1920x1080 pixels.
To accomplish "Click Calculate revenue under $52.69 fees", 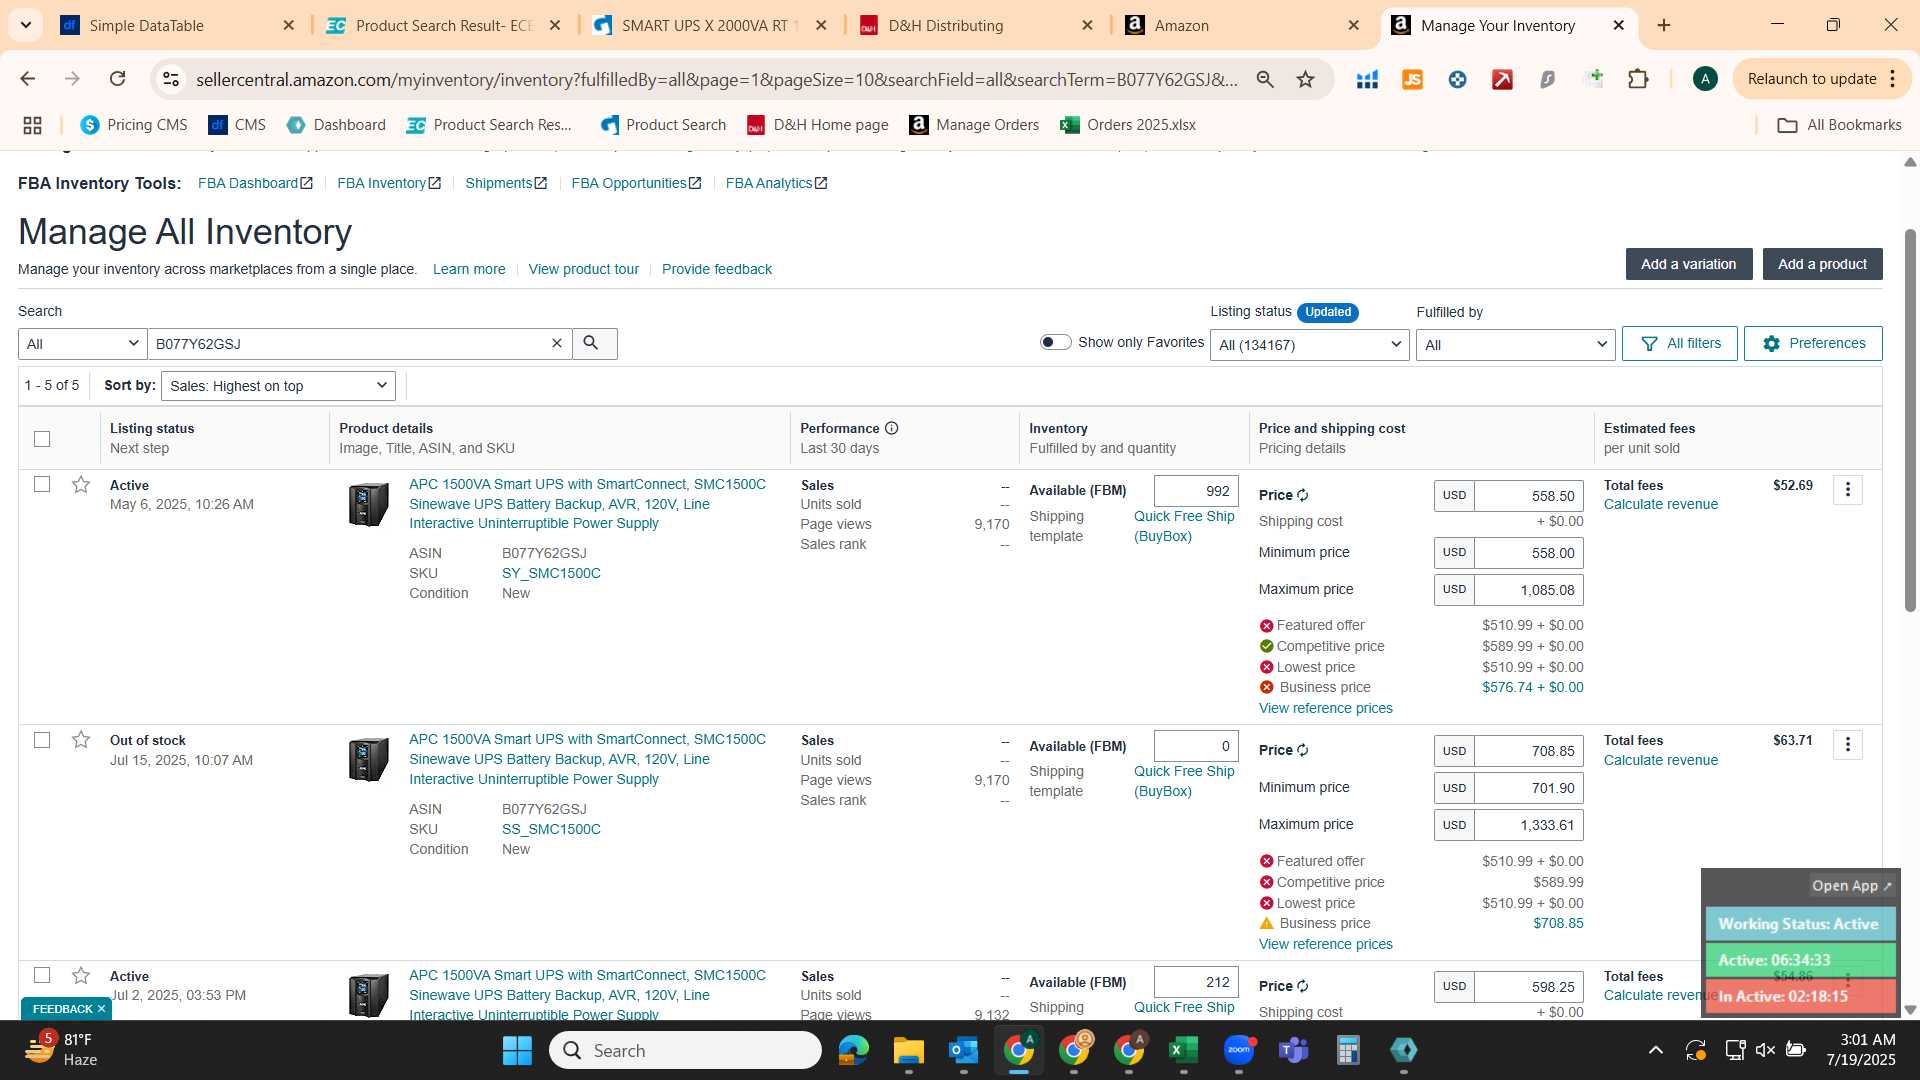I will tap(1660, 504).
